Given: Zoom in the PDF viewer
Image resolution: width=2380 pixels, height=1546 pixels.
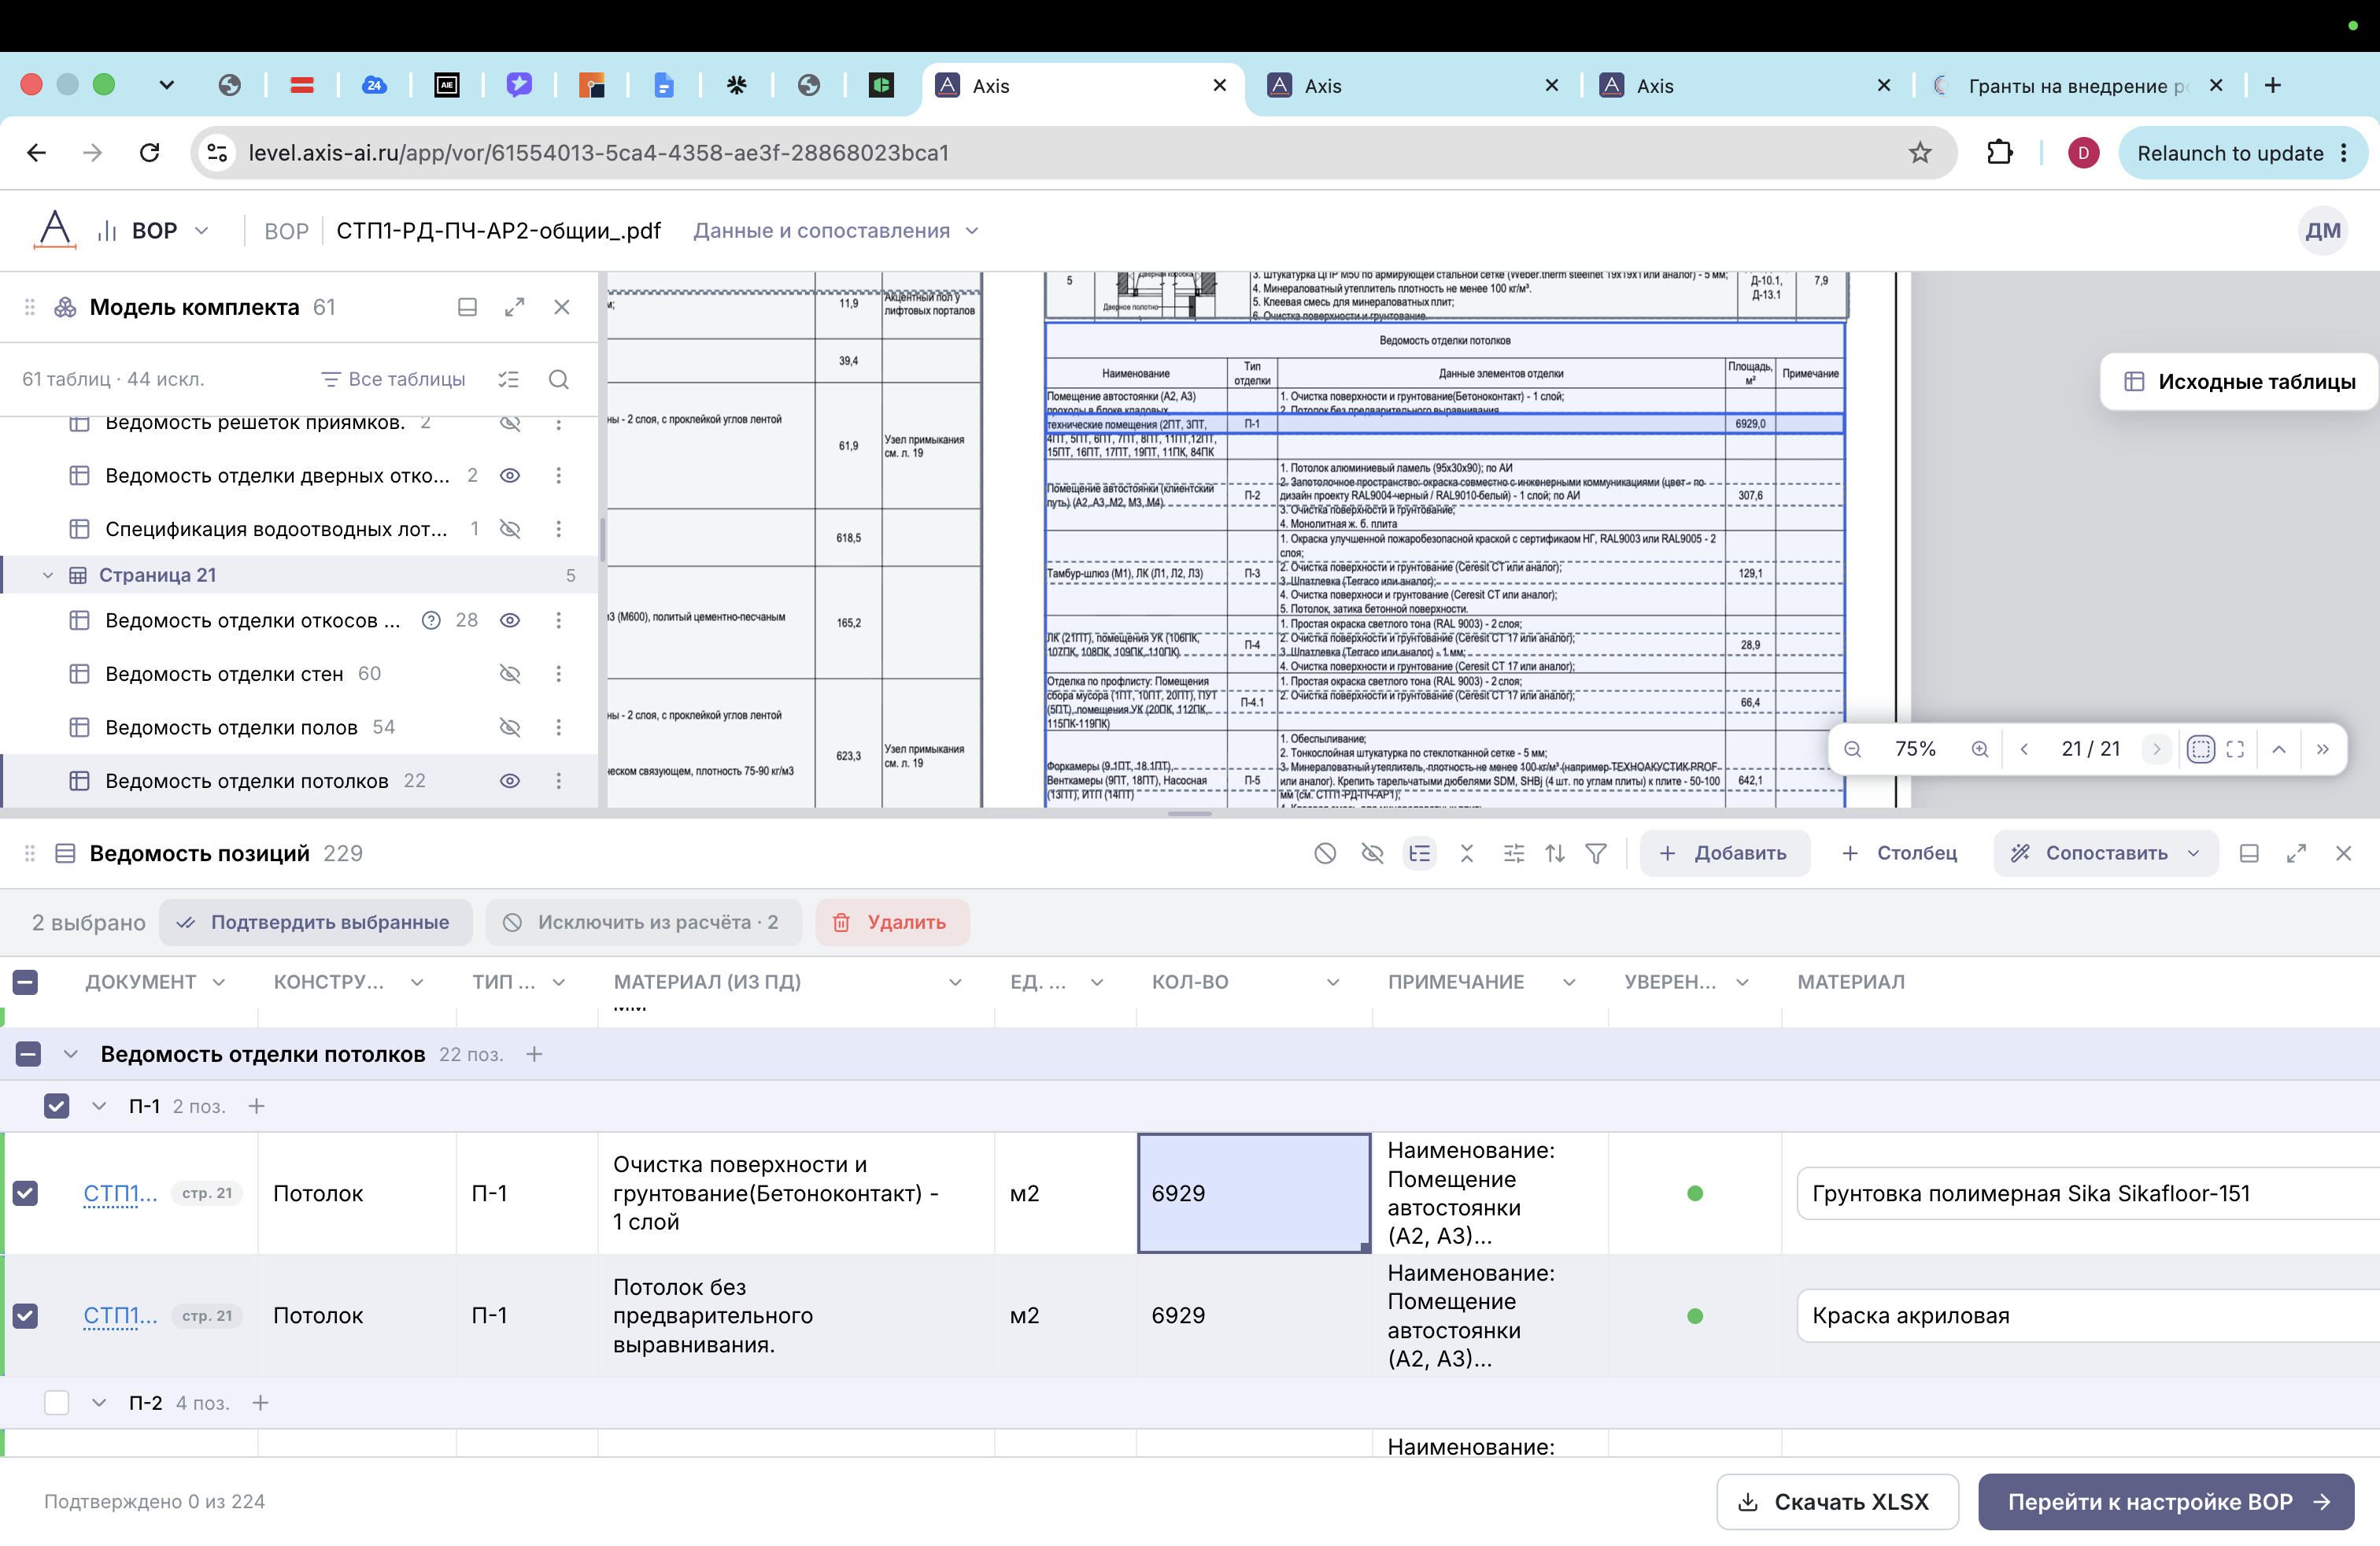Looking at the screenshot, I should coord(1979,749).
